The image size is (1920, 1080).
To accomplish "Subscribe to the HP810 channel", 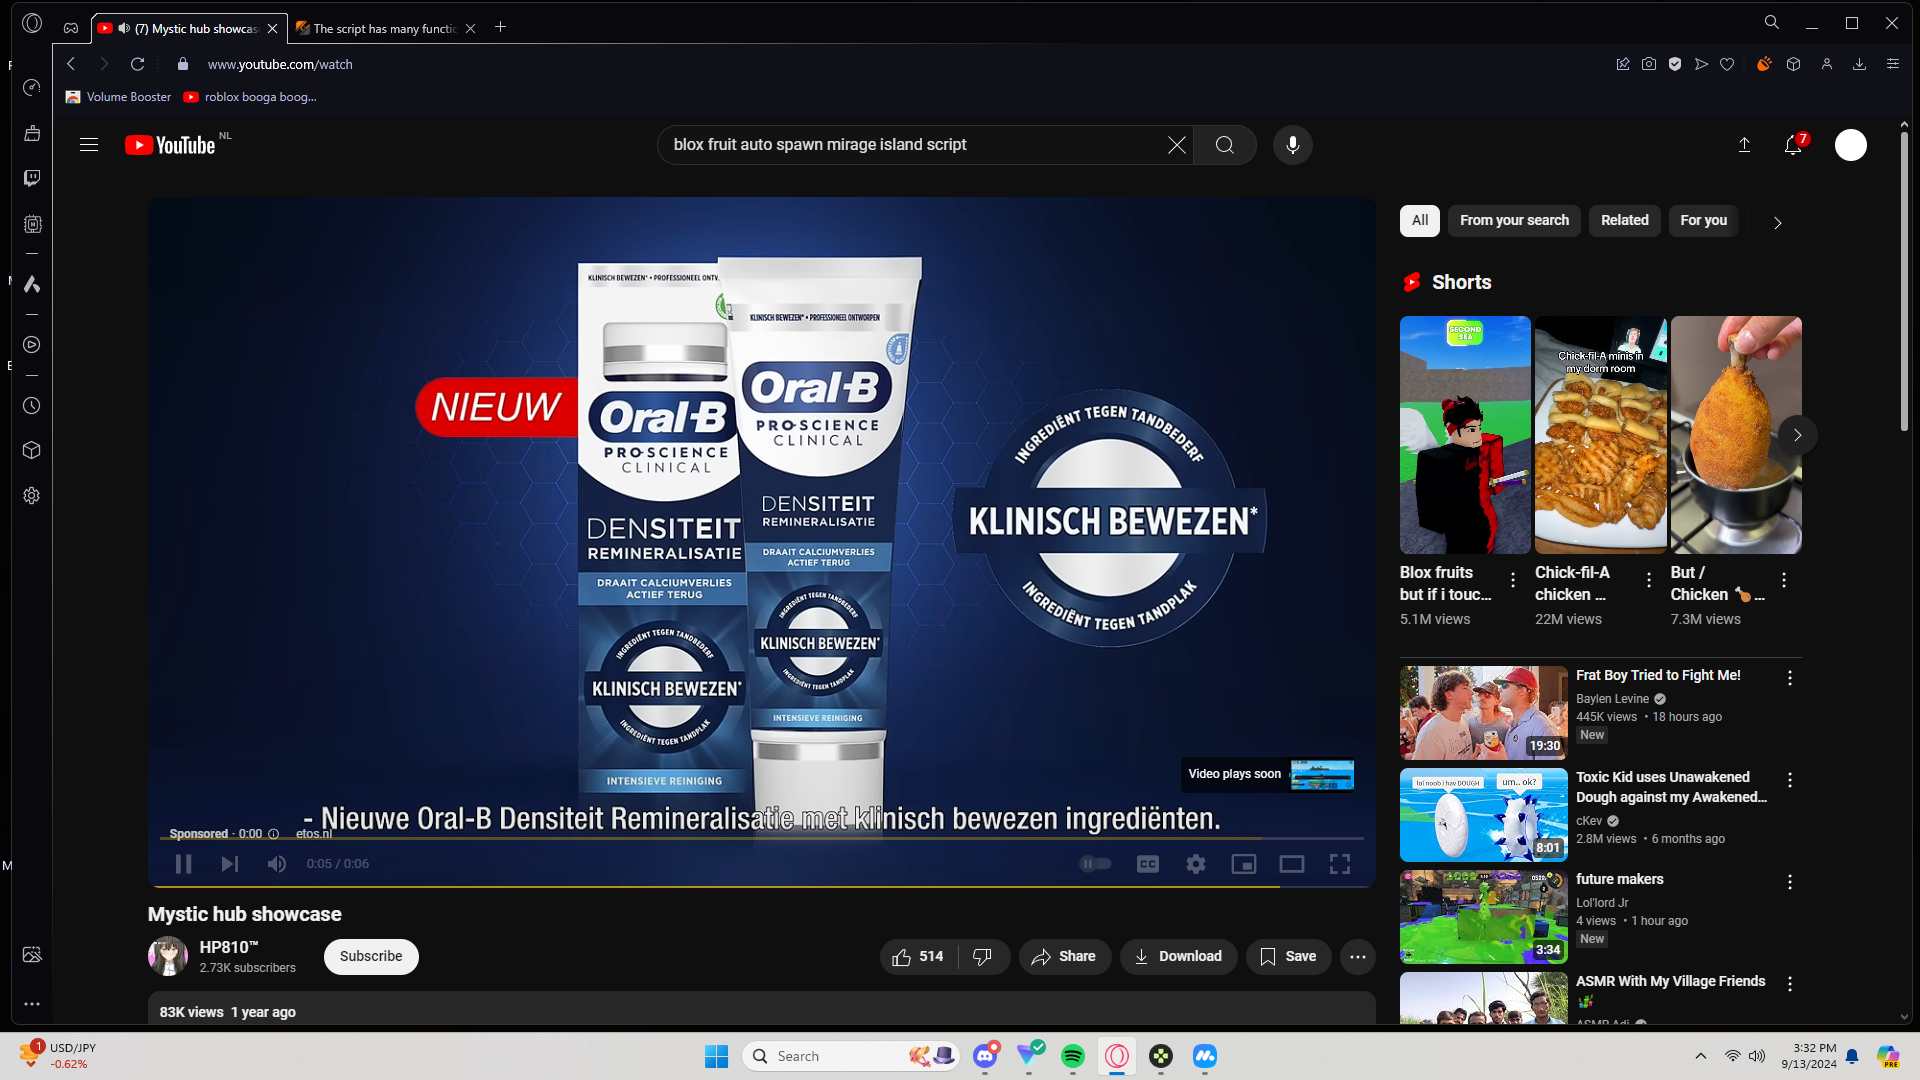I will pos(371,957).
